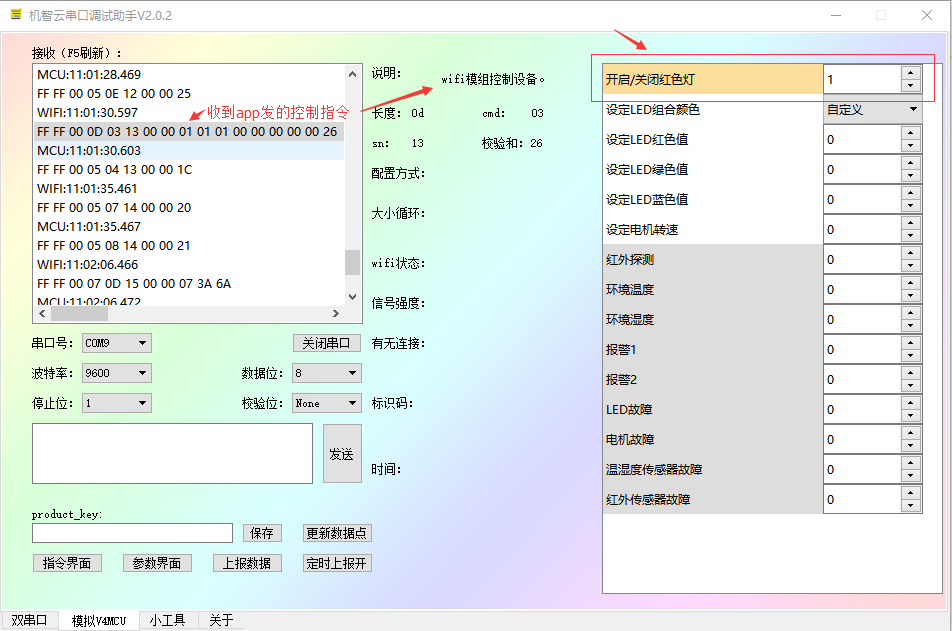
Task: Click the 更新数据点 update datapoints button
Action: (x=336, y=533)
